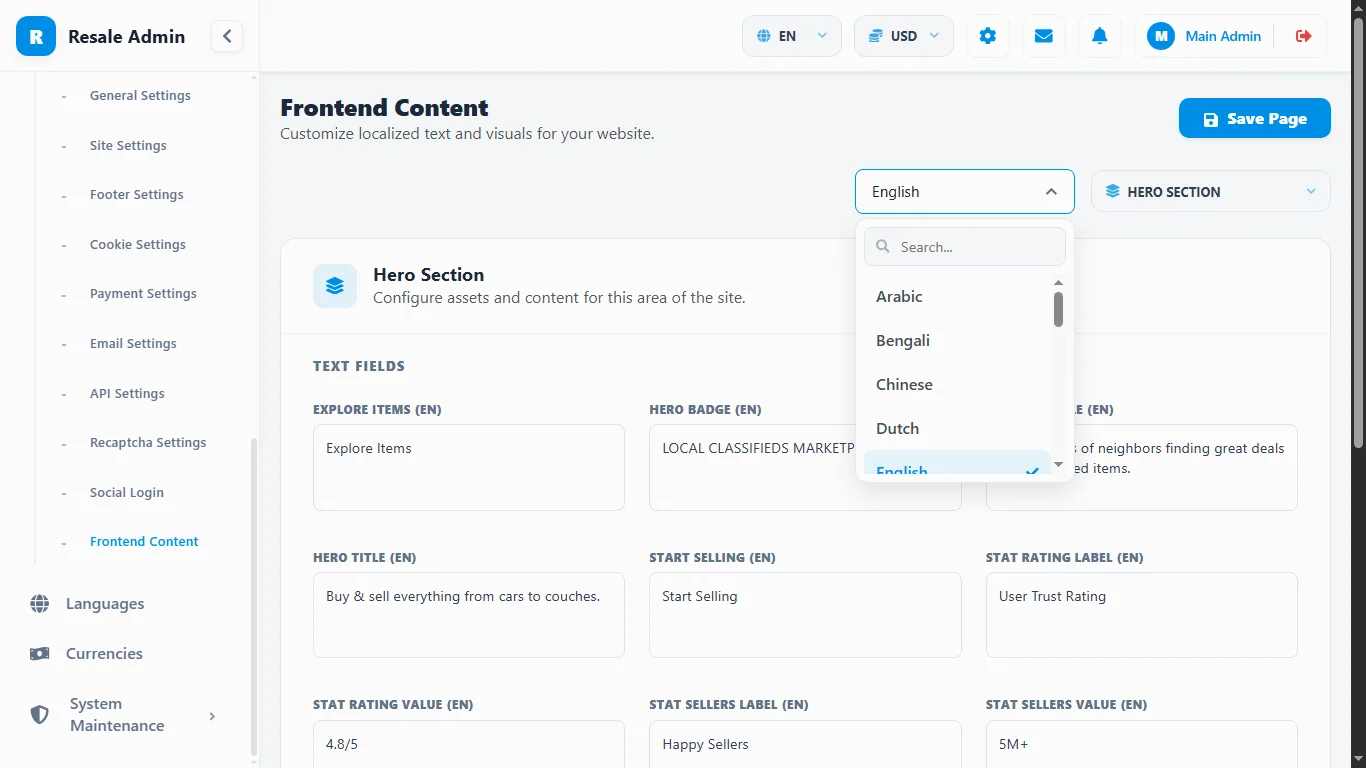The width and height of the screenshot is (1366, 768).
Task: Go to Languages page
Action: [105, 604]
